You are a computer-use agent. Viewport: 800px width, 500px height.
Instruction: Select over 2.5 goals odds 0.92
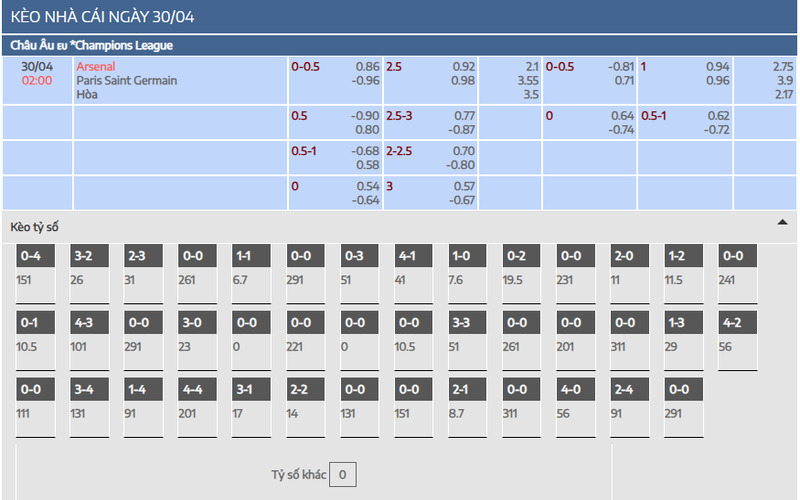(x=463, y=67)
